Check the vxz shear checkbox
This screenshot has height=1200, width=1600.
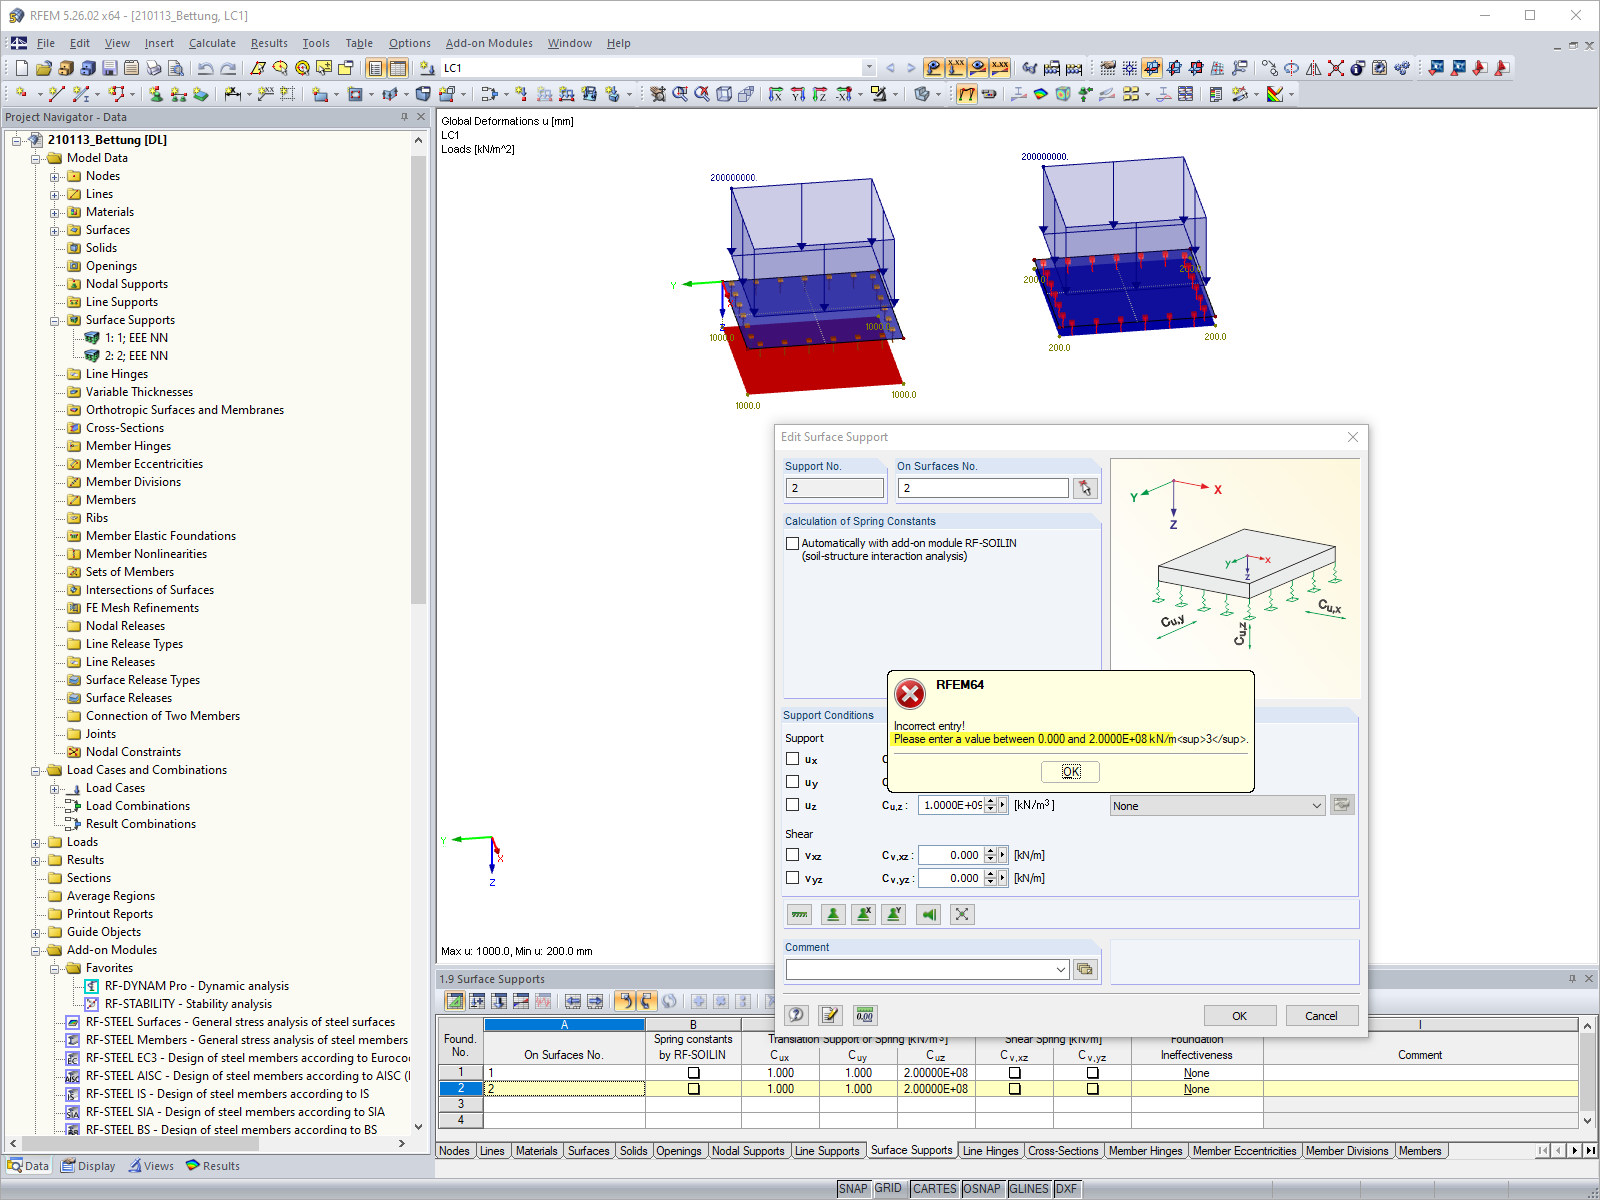click(x=792, y=855)
